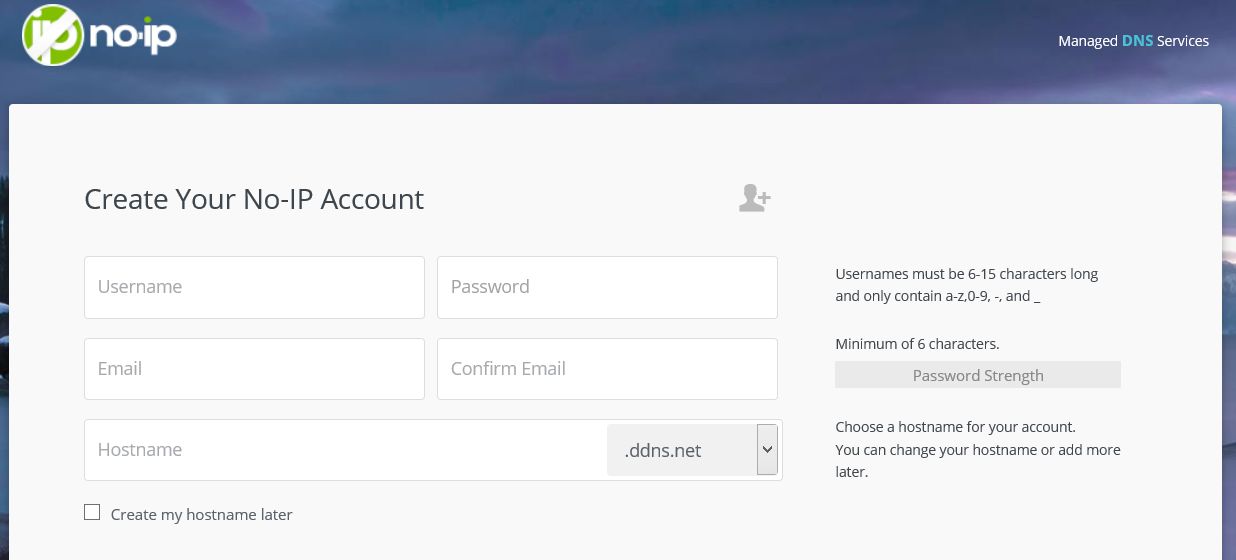
Task: Click the 'Create my hostname later' label text
Action: point(201,515)
